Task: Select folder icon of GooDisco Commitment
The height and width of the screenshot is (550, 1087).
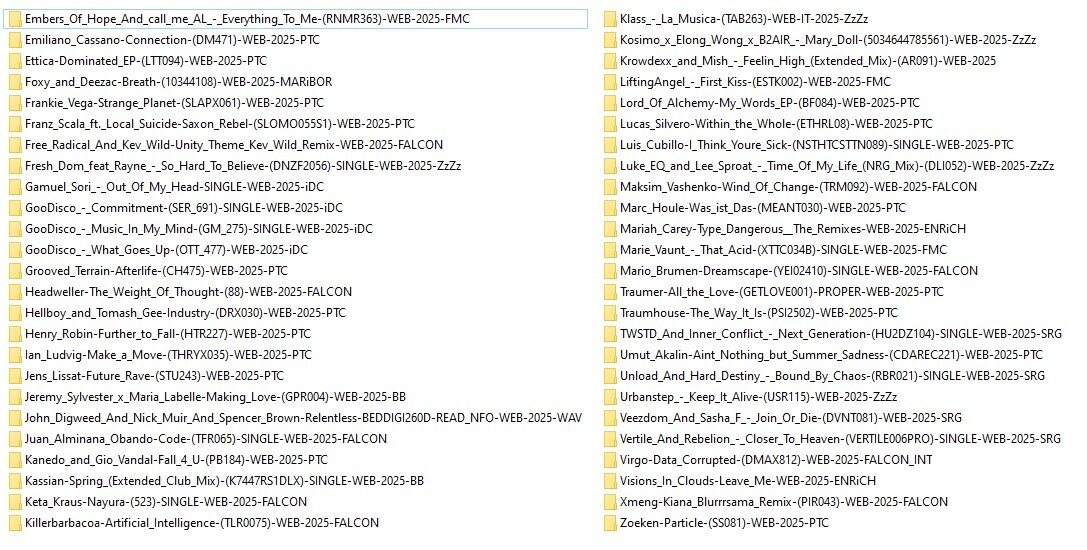Action: tap(15, 207)
